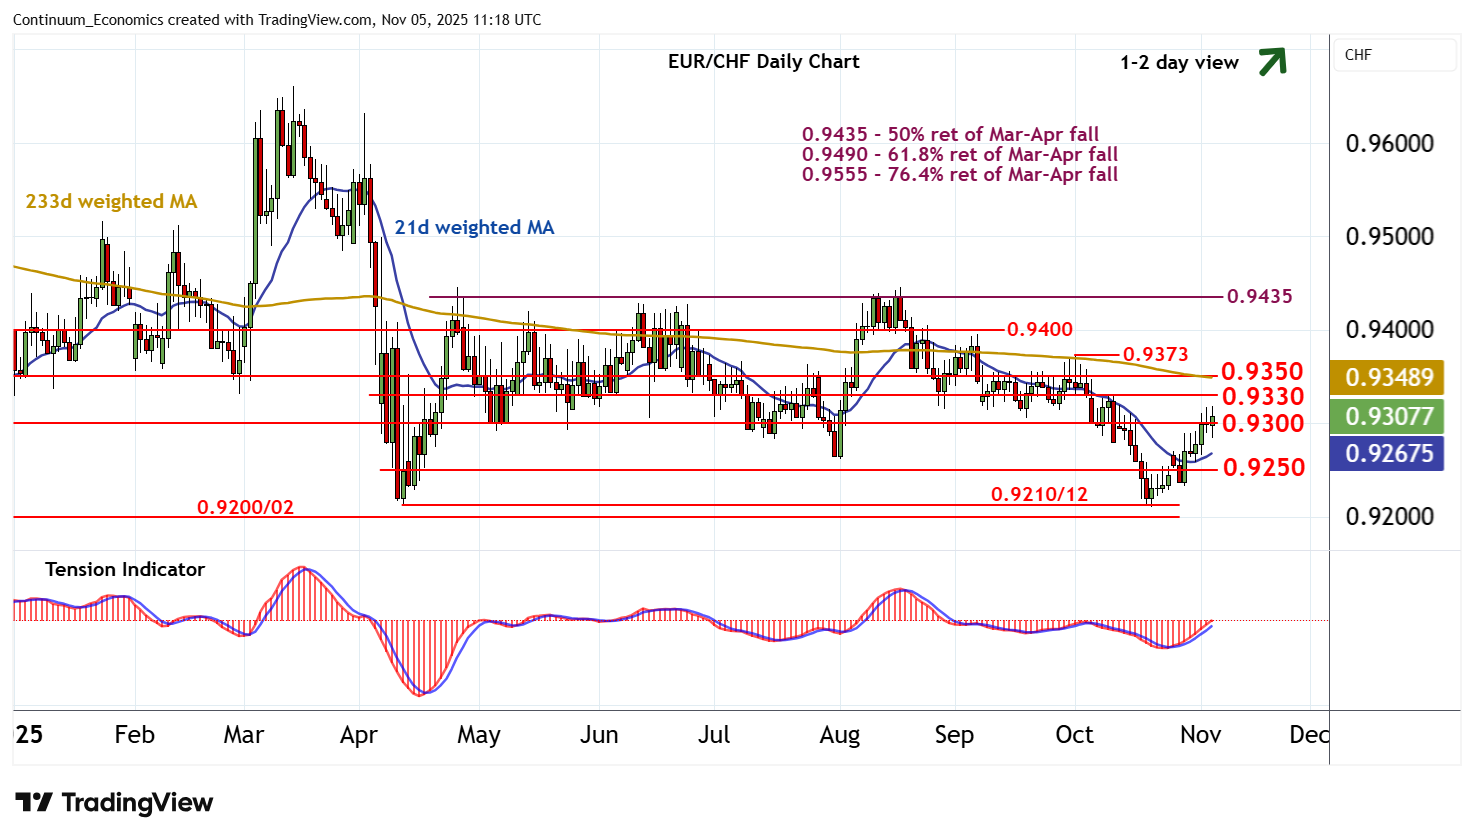
Task: Select the green 0.93077 current price badge
Action: [x=1388, y=416]
